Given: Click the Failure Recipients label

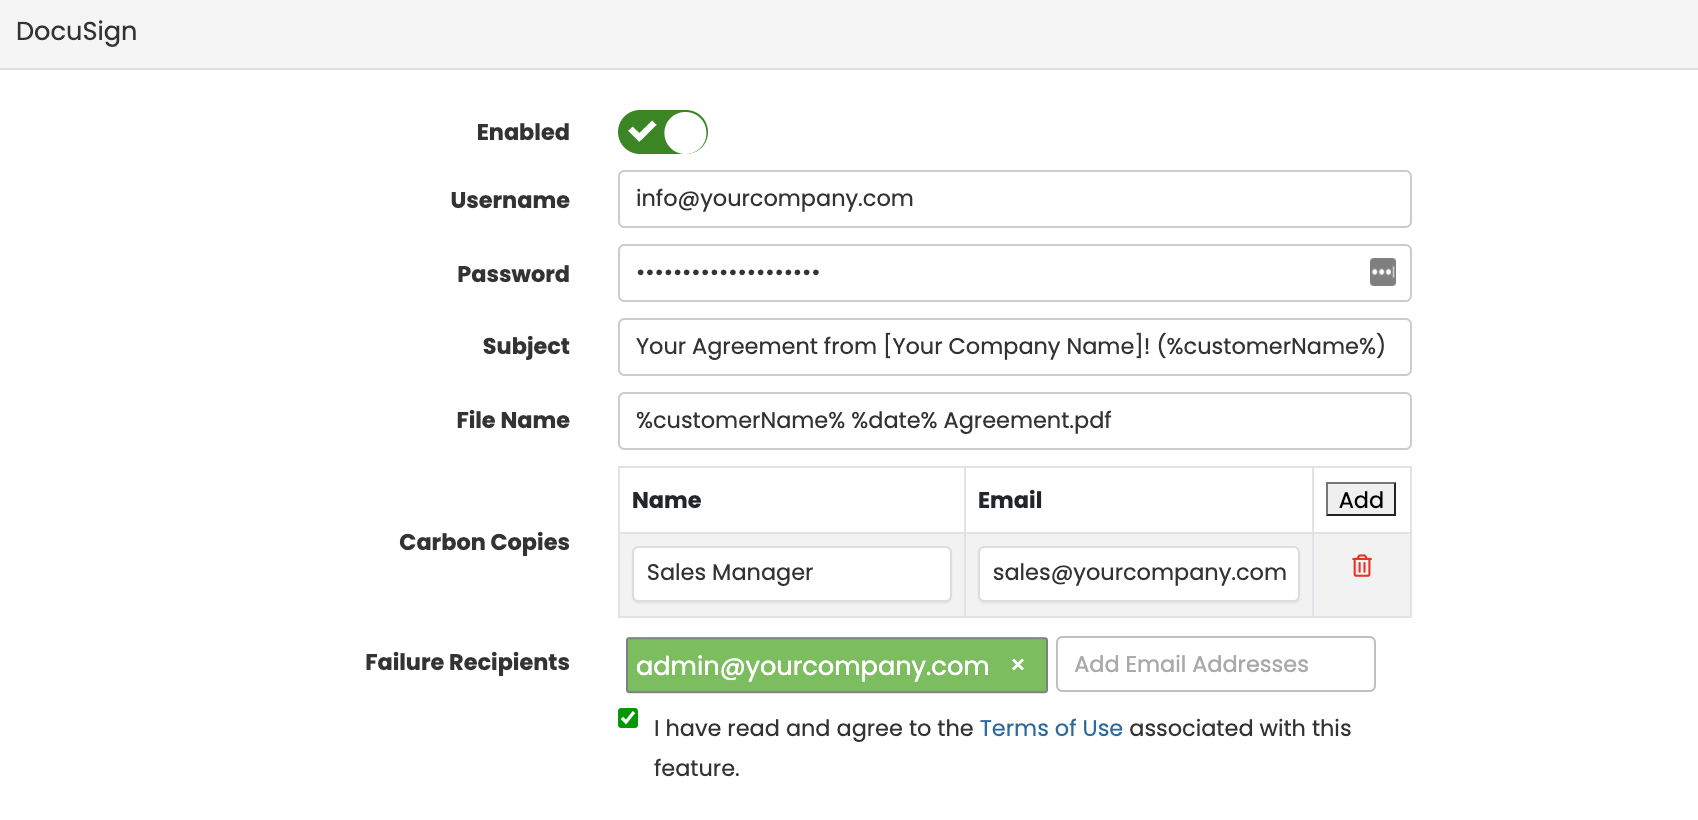Looking at the screenshot, I should pyautogui.click(x=467, y=662).
